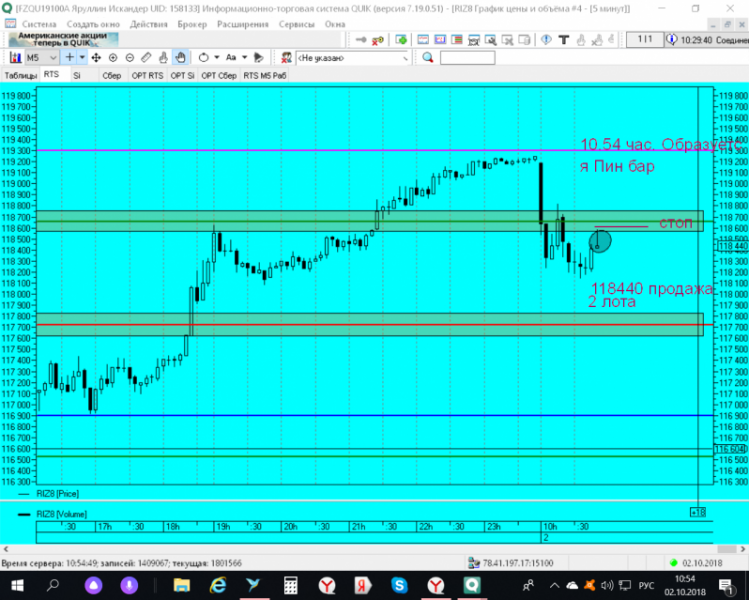Open the Действия menu

[x=149, y=24]
